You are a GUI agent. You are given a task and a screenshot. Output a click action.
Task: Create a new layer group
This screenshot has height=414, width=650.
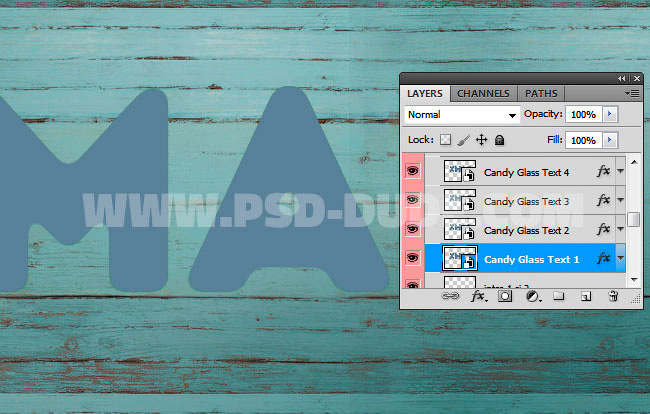pos(559,297)
